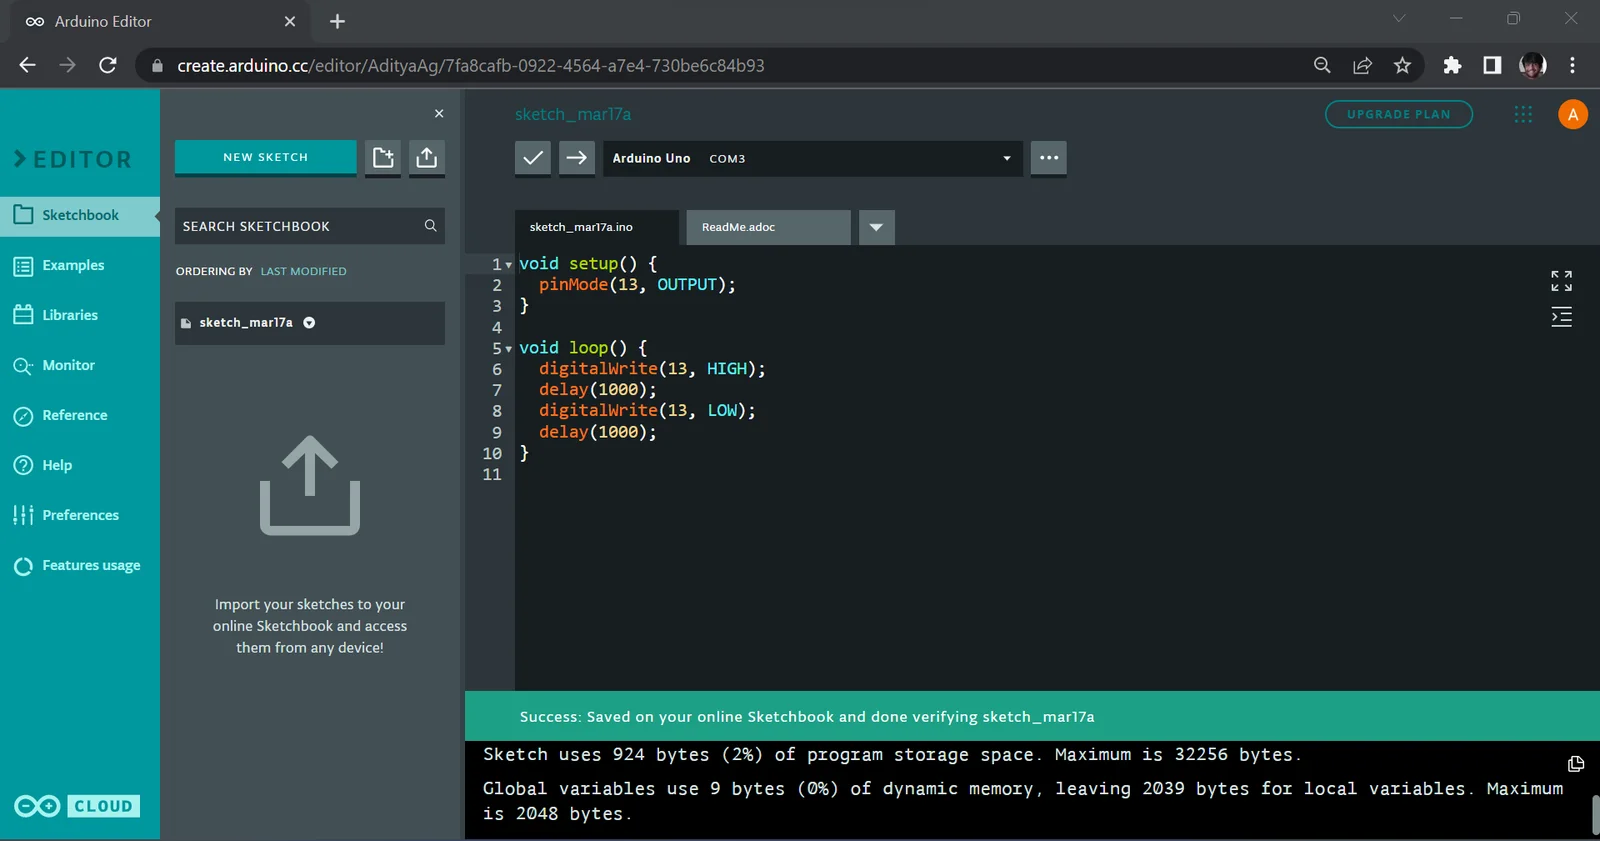
Task: Click the import sketch upload icon
Action: [427, 157]
